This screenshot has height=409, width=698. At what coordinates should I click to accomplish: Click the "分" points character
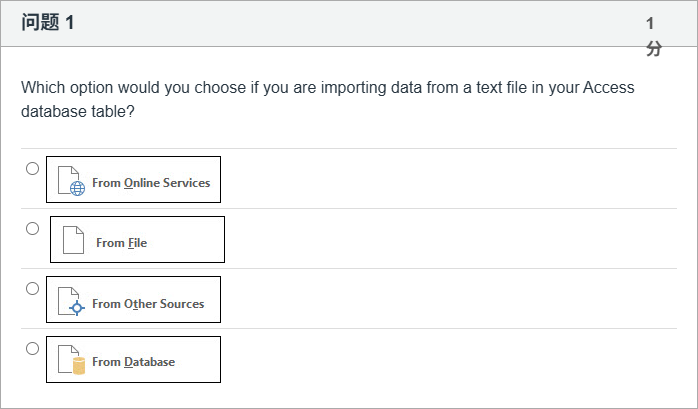pyautogui.click(x=653, y=48)
